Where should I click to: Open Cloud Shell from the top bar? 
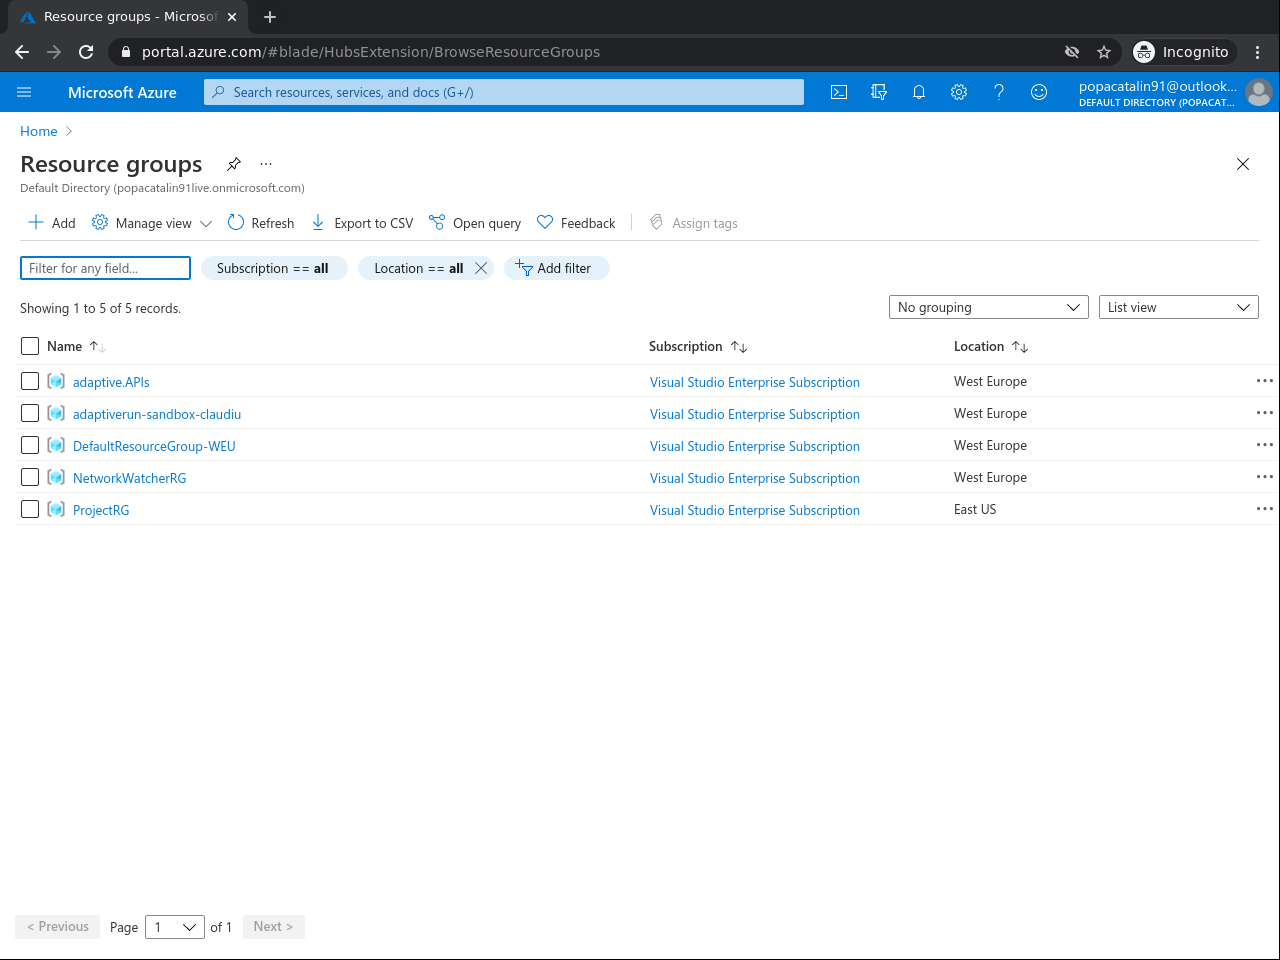coord(838,91)
